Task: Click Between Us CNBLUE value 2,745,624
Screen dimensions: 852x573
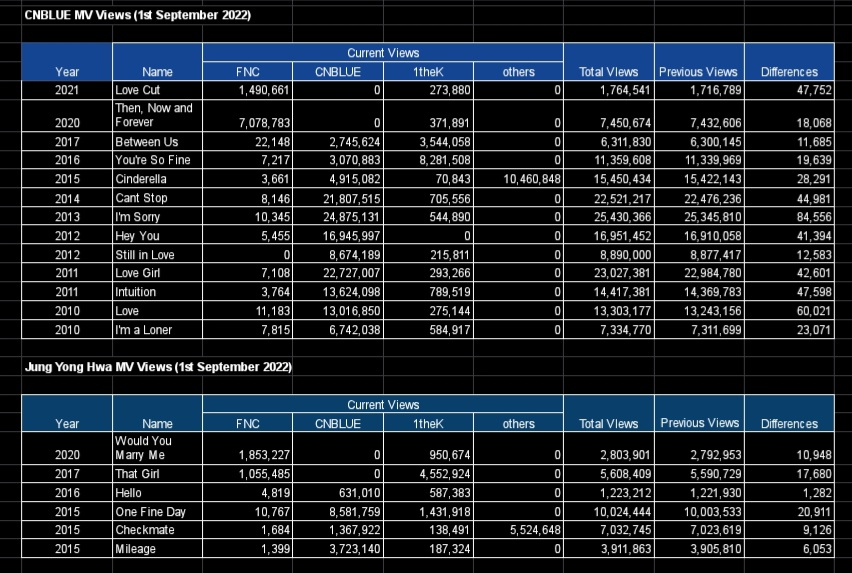Action: click(338, 142)
